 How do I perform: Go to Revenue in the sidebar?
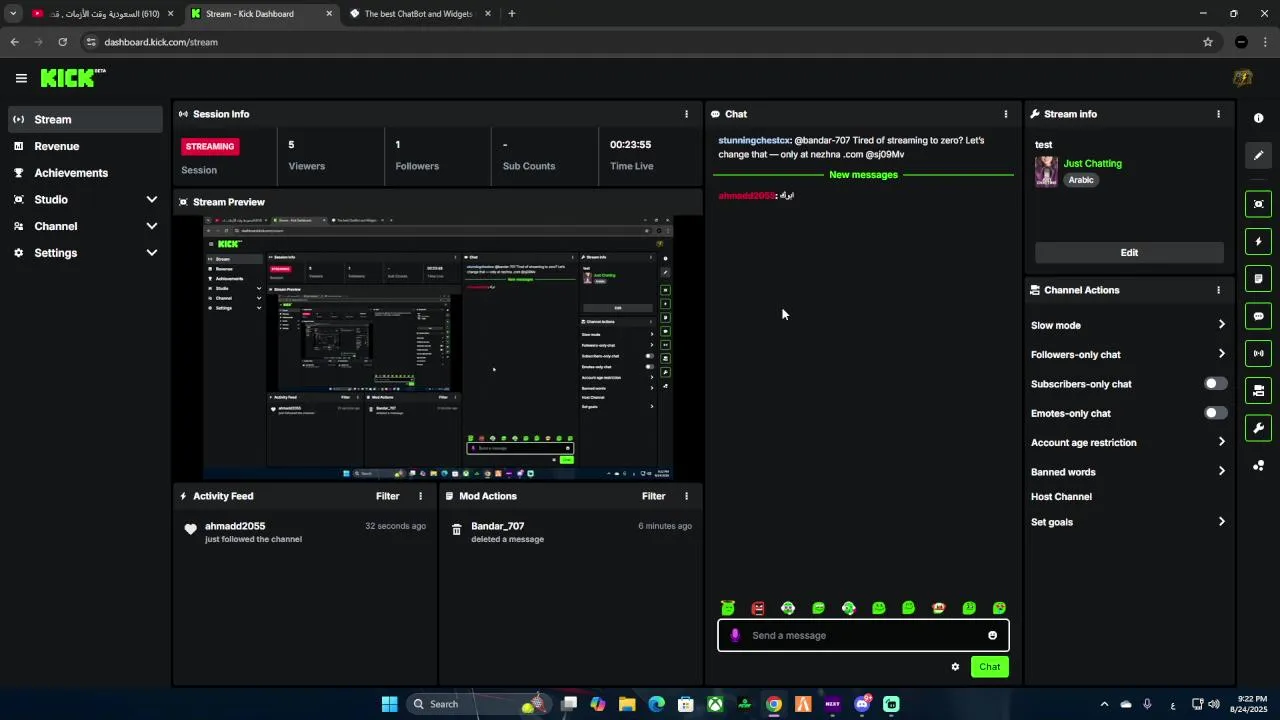click(x=86, y=146)
